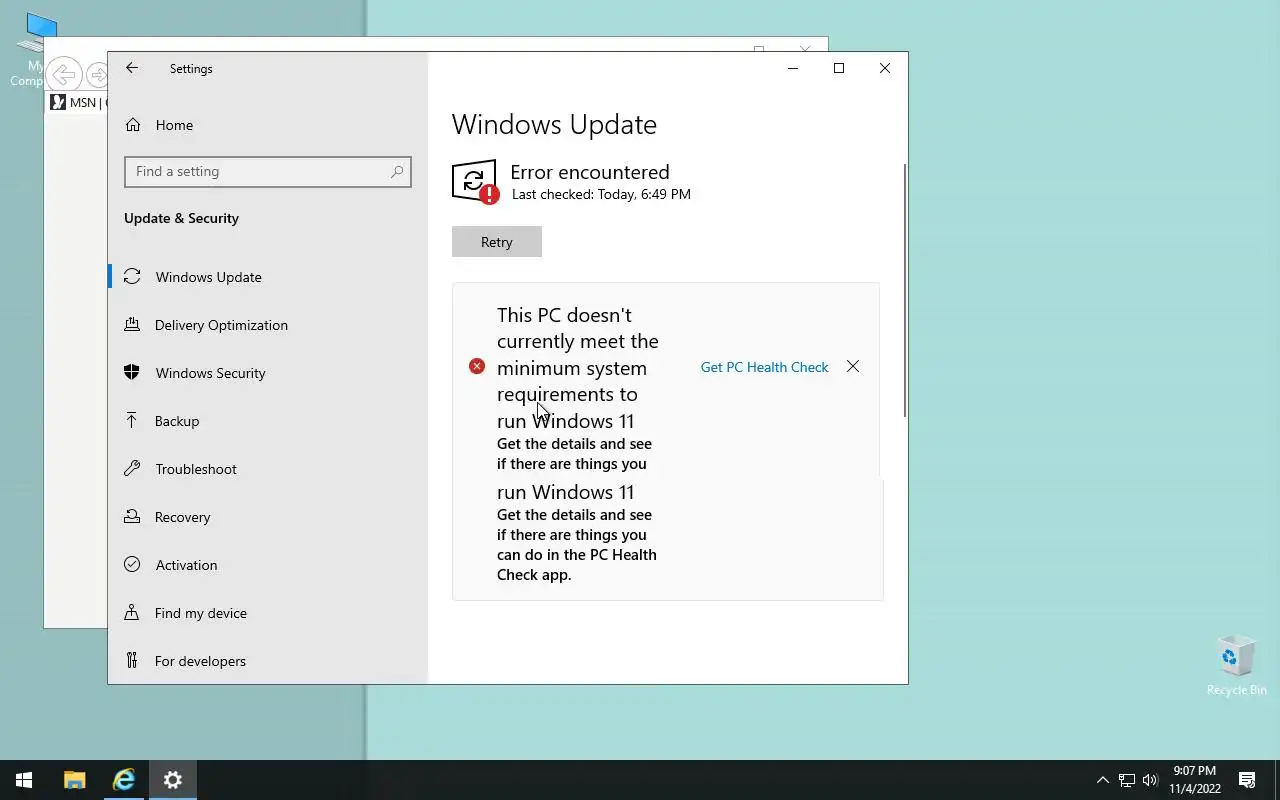Show hidden system tray icons

(x=1103, y=780)
